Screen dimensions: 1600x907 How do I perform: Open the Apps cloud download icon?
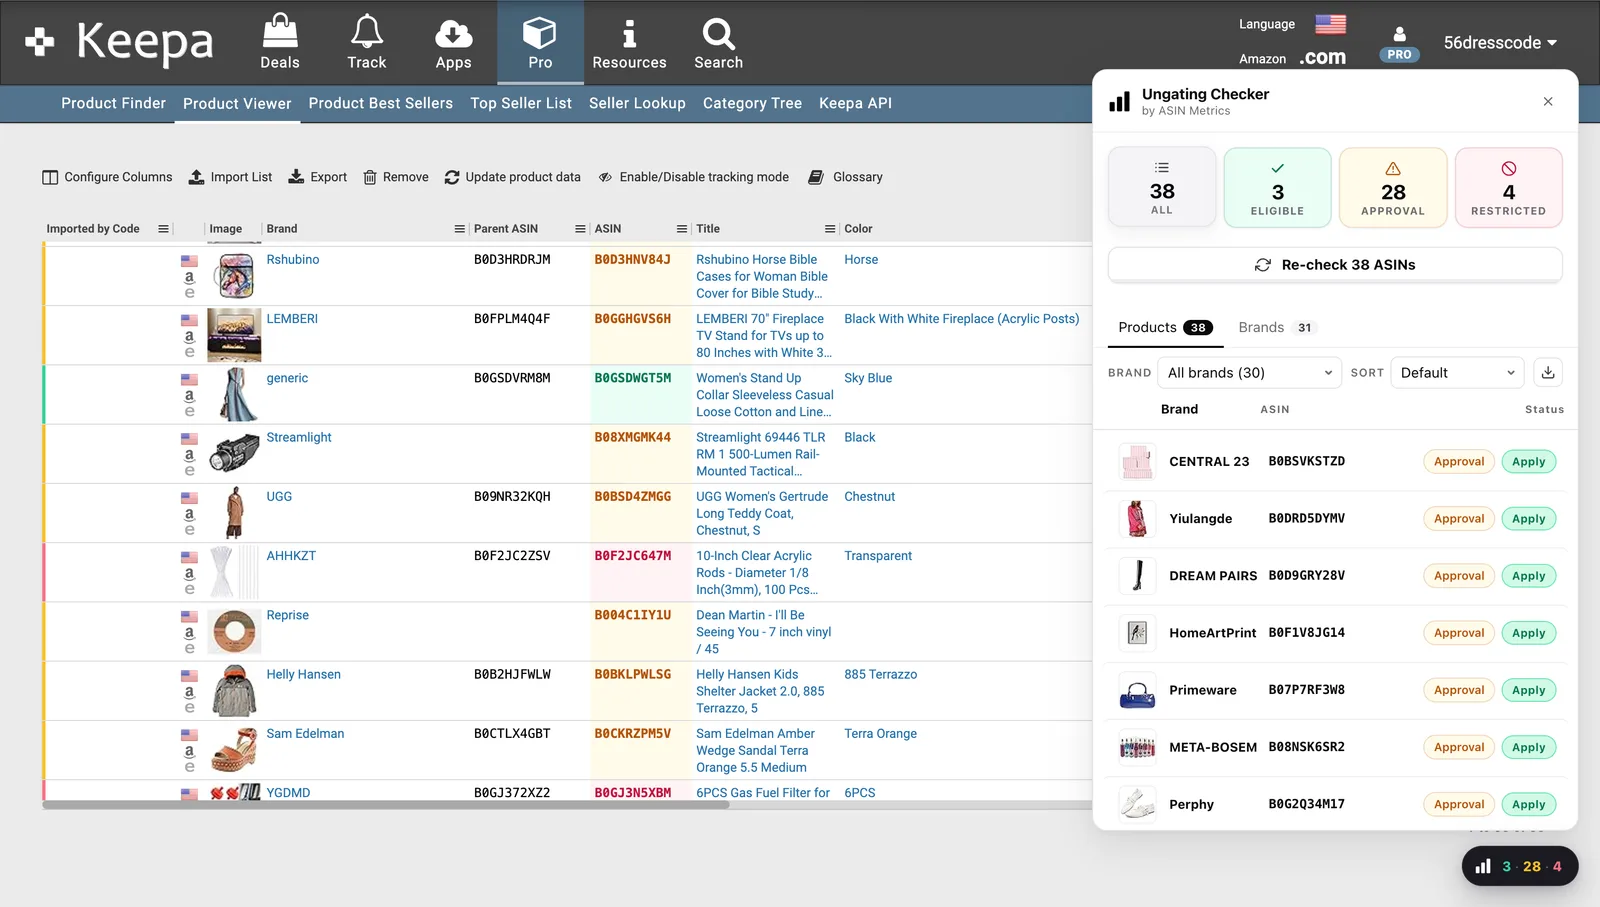(453, 43)
